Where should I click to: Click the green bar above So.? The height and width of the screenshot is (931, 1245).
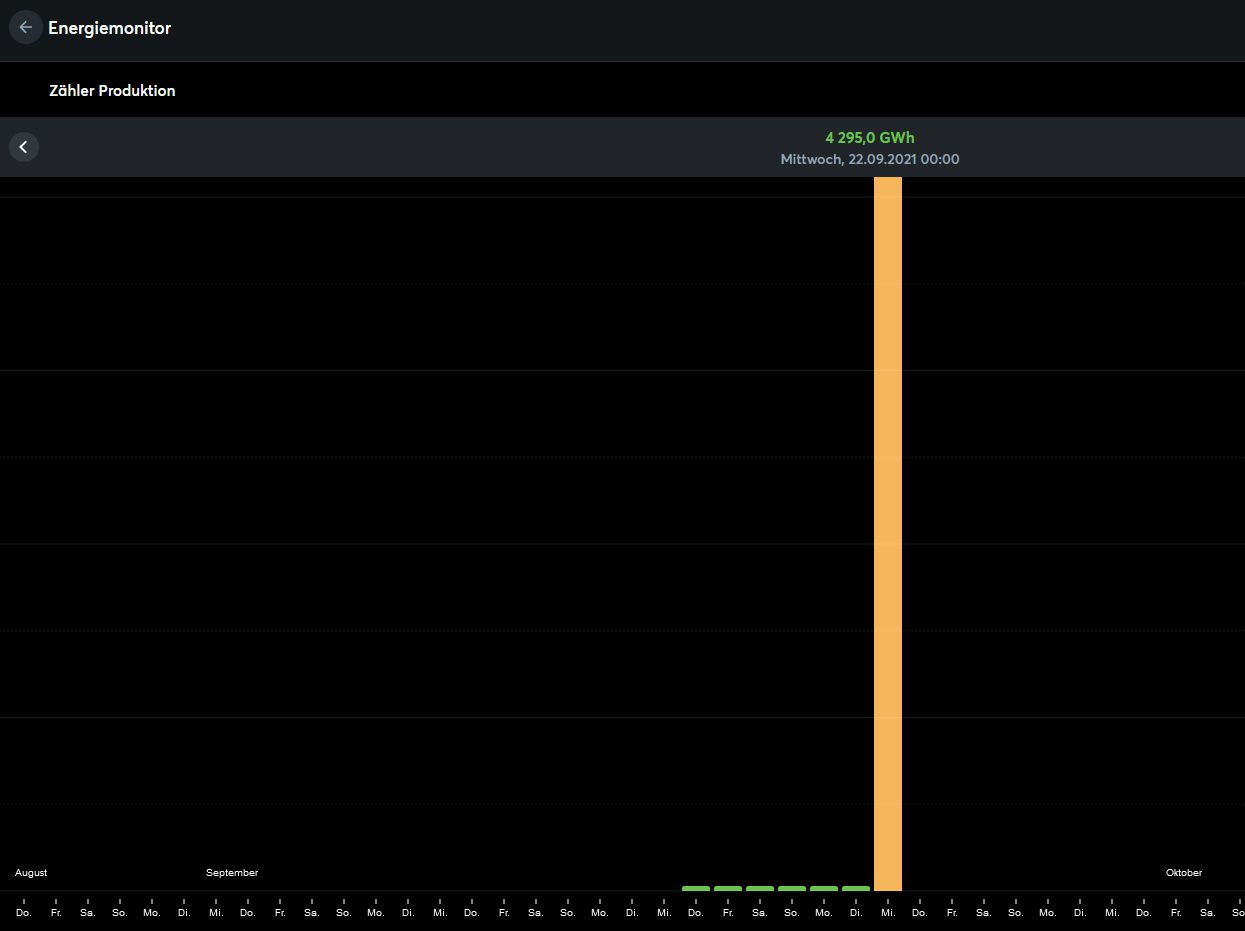pos(792,888)
